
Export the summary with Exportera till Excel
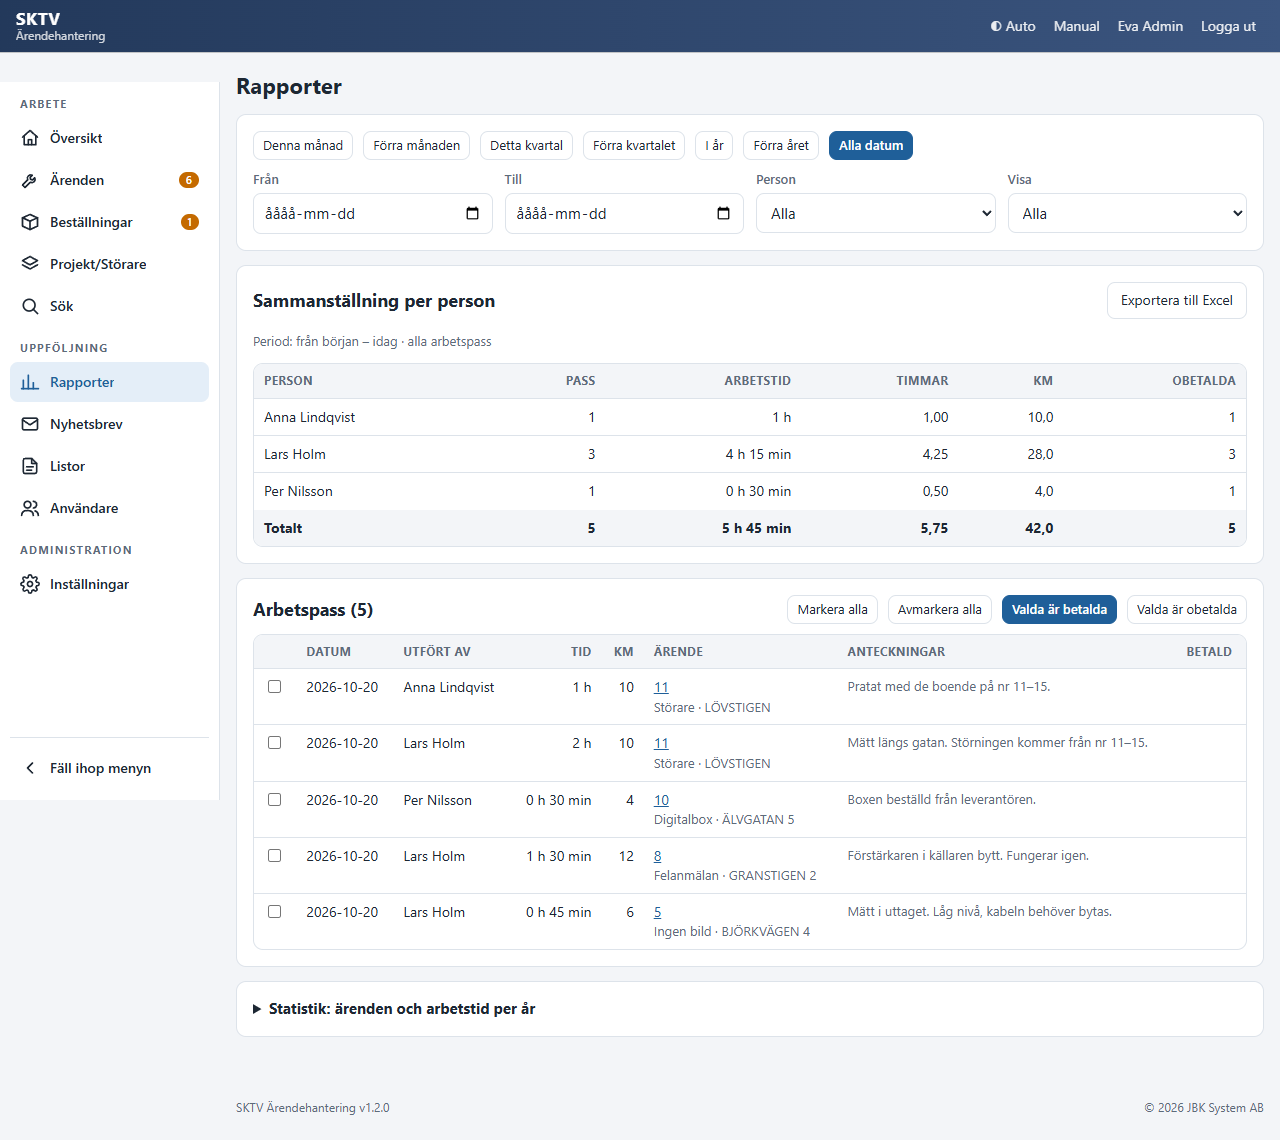1177,300
